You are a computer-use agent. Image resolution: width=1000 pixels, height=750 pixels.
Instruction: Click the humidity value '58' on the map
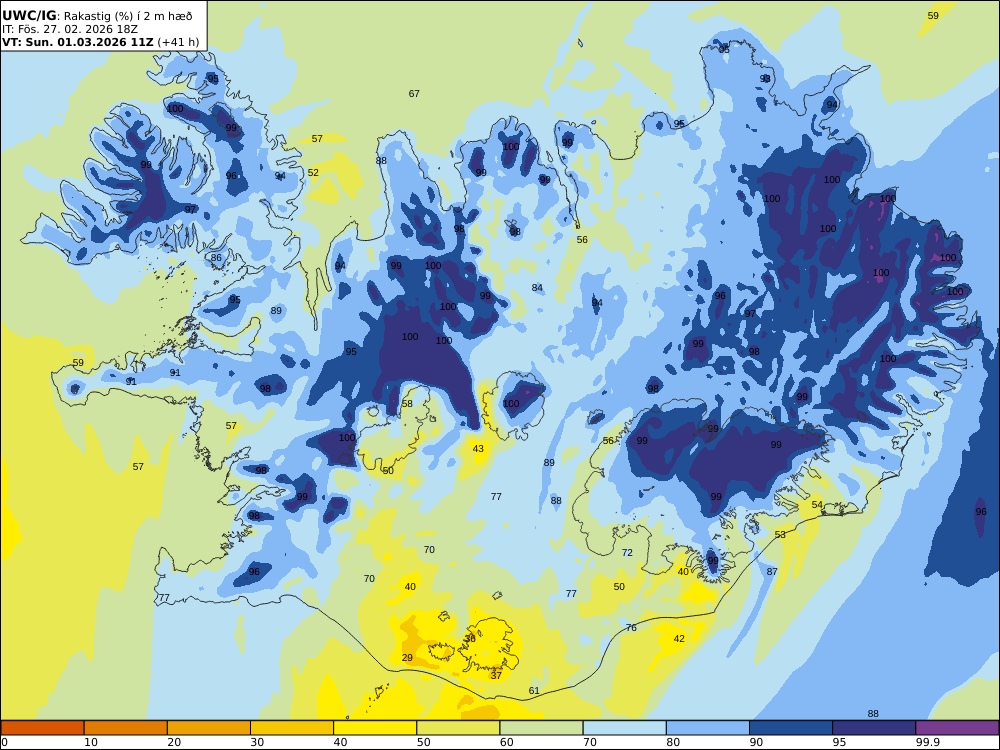point(407,404)
